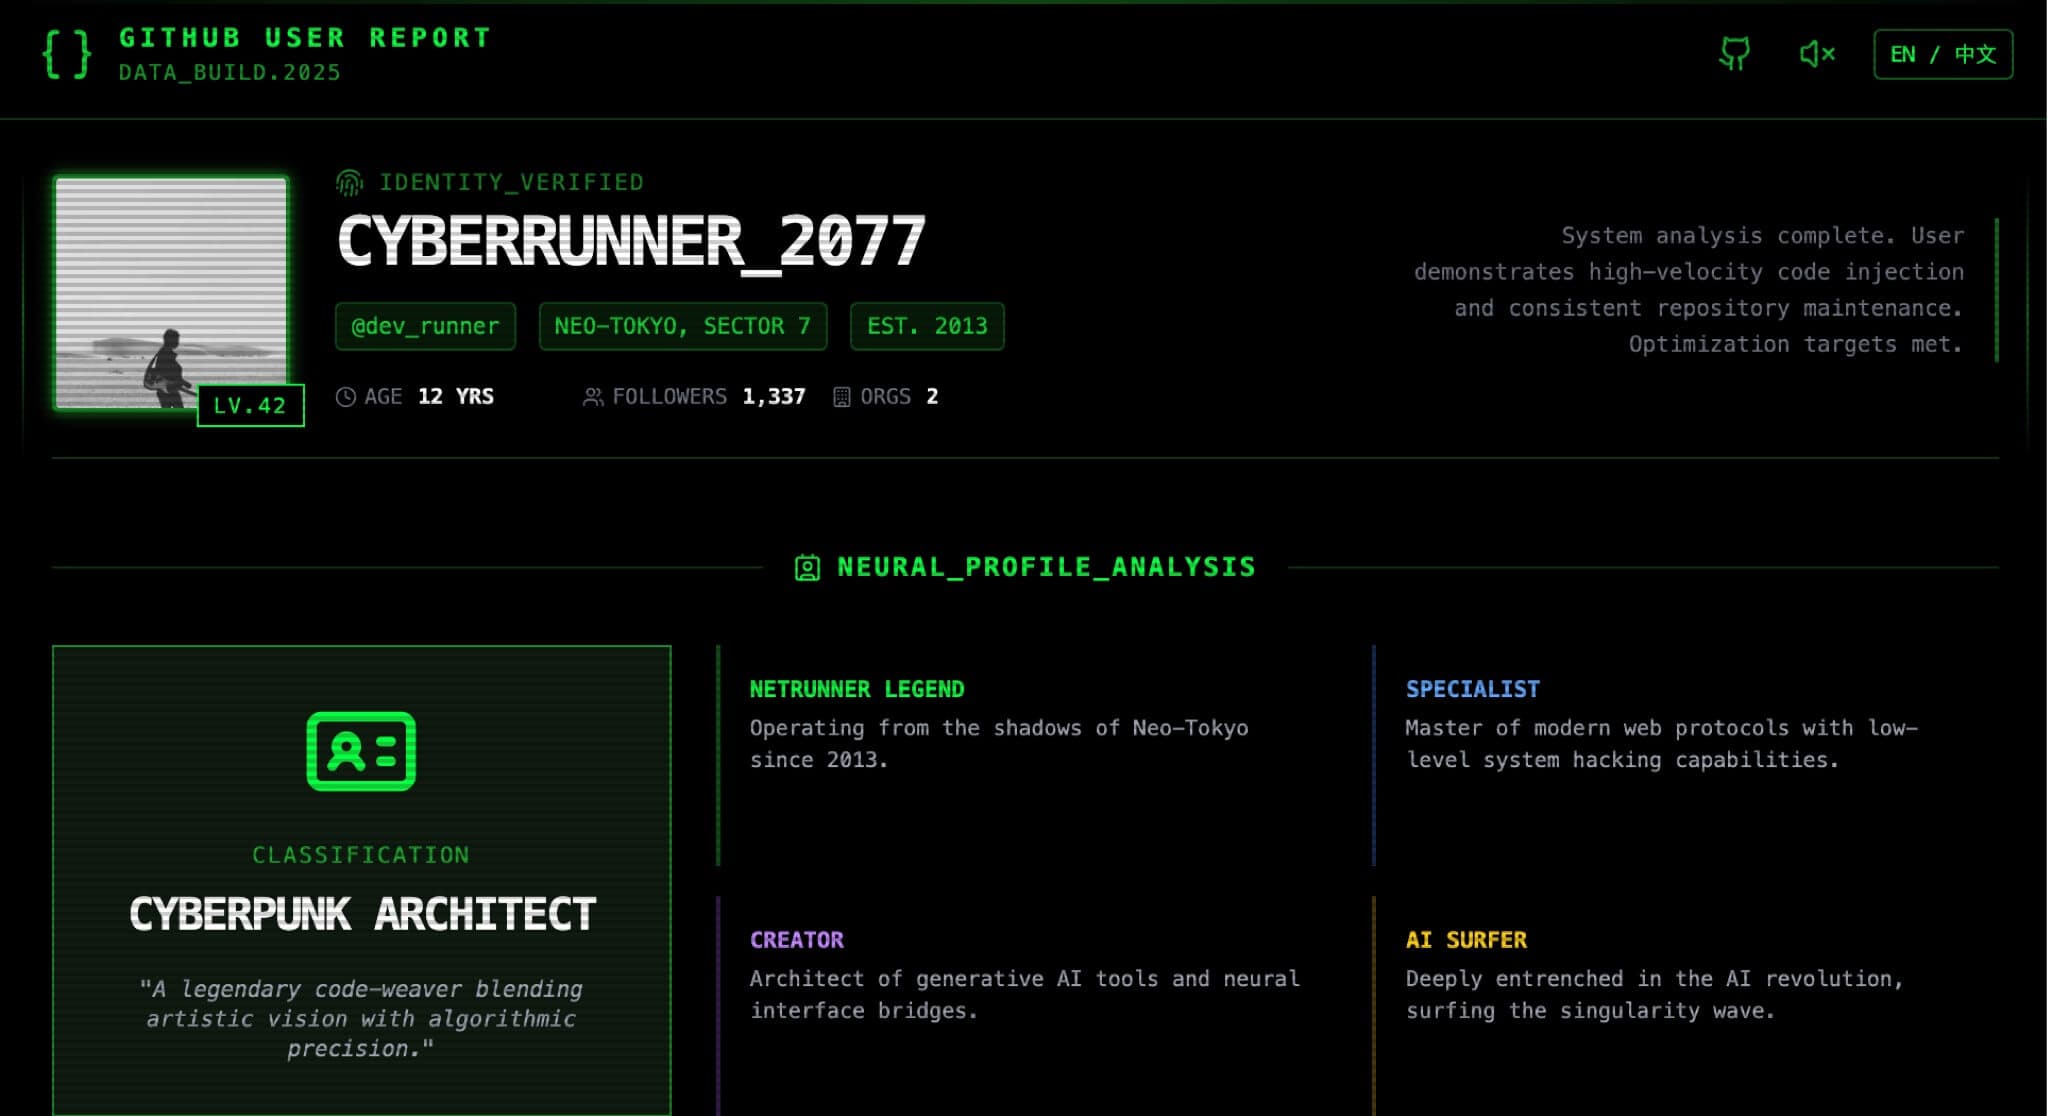Click the LV.42 level badge
Viewport: 2048px width, 1116px height.
point(250,405)
